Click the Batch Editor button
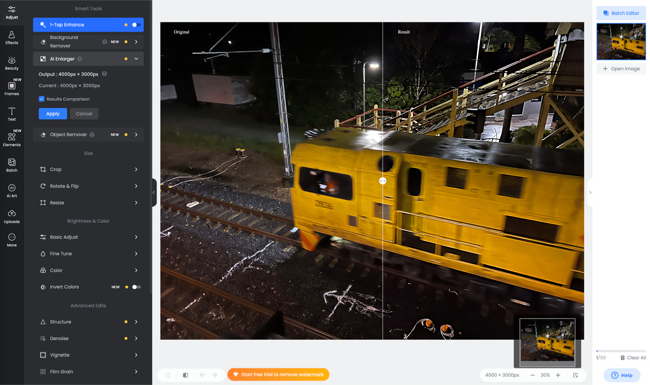650x385 pixels. click(x=621, y=13)
